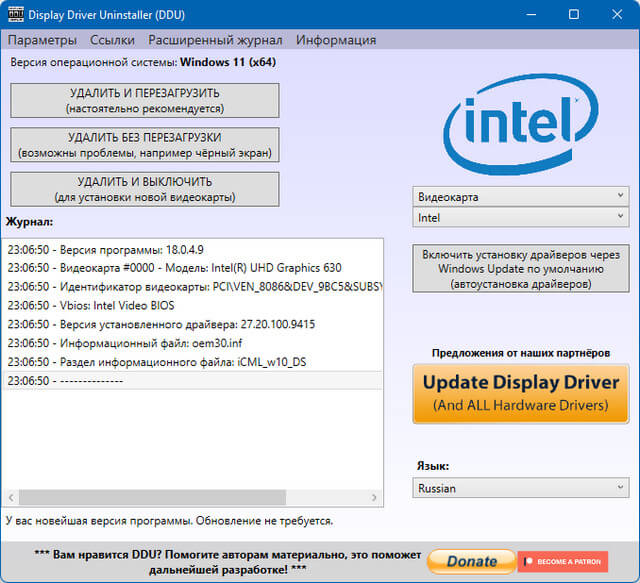The image size is (640, 583).
Task: Open the Параметры menu
Action: click(42, 40)
